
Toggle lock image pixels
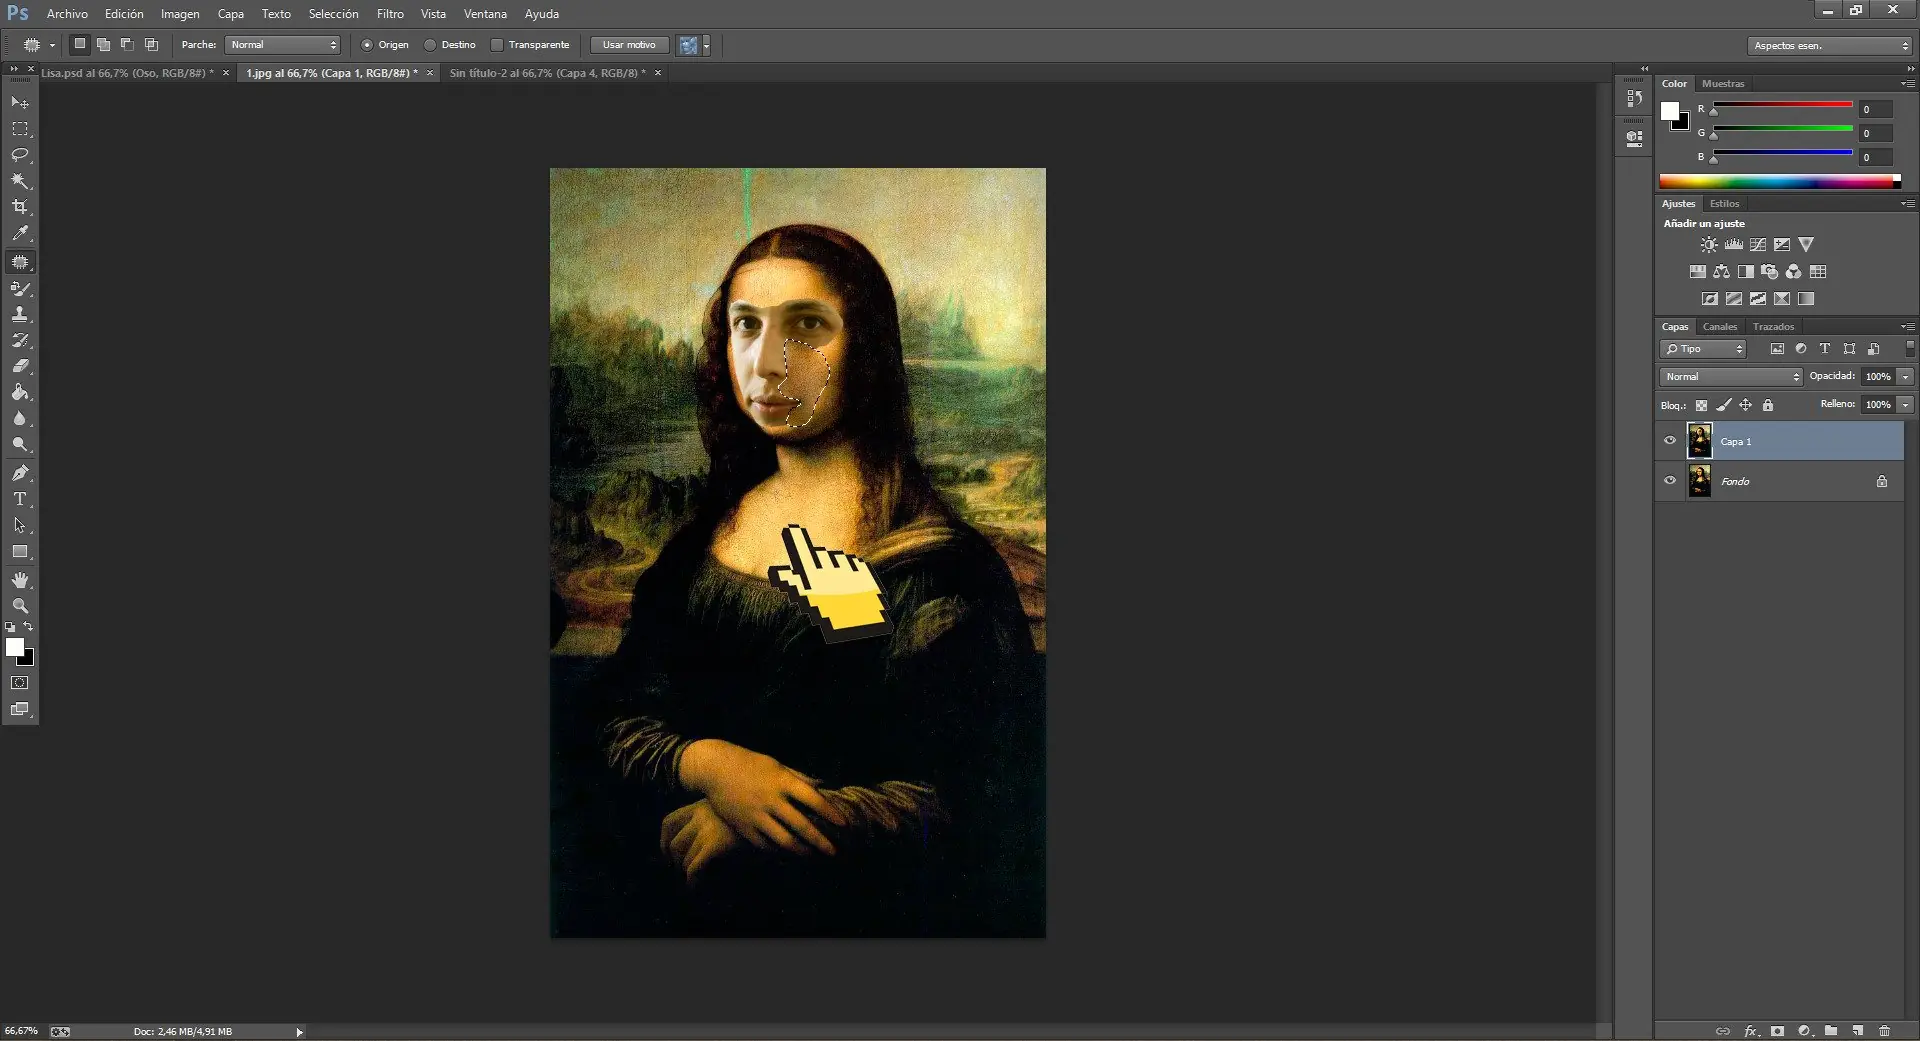pyautogui.click(x=1723, y=405)
